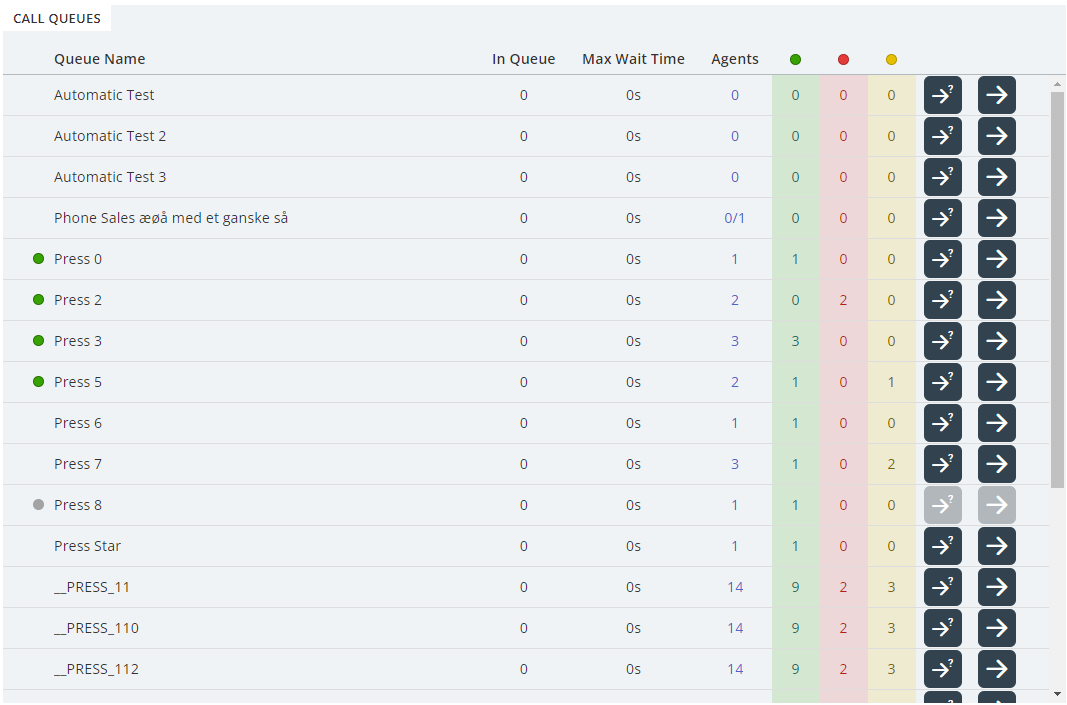This screenshot has height=705, width=1067.
Task: Click the blind transfer arrow for __PRESS_112
Action: coord(996,669)
